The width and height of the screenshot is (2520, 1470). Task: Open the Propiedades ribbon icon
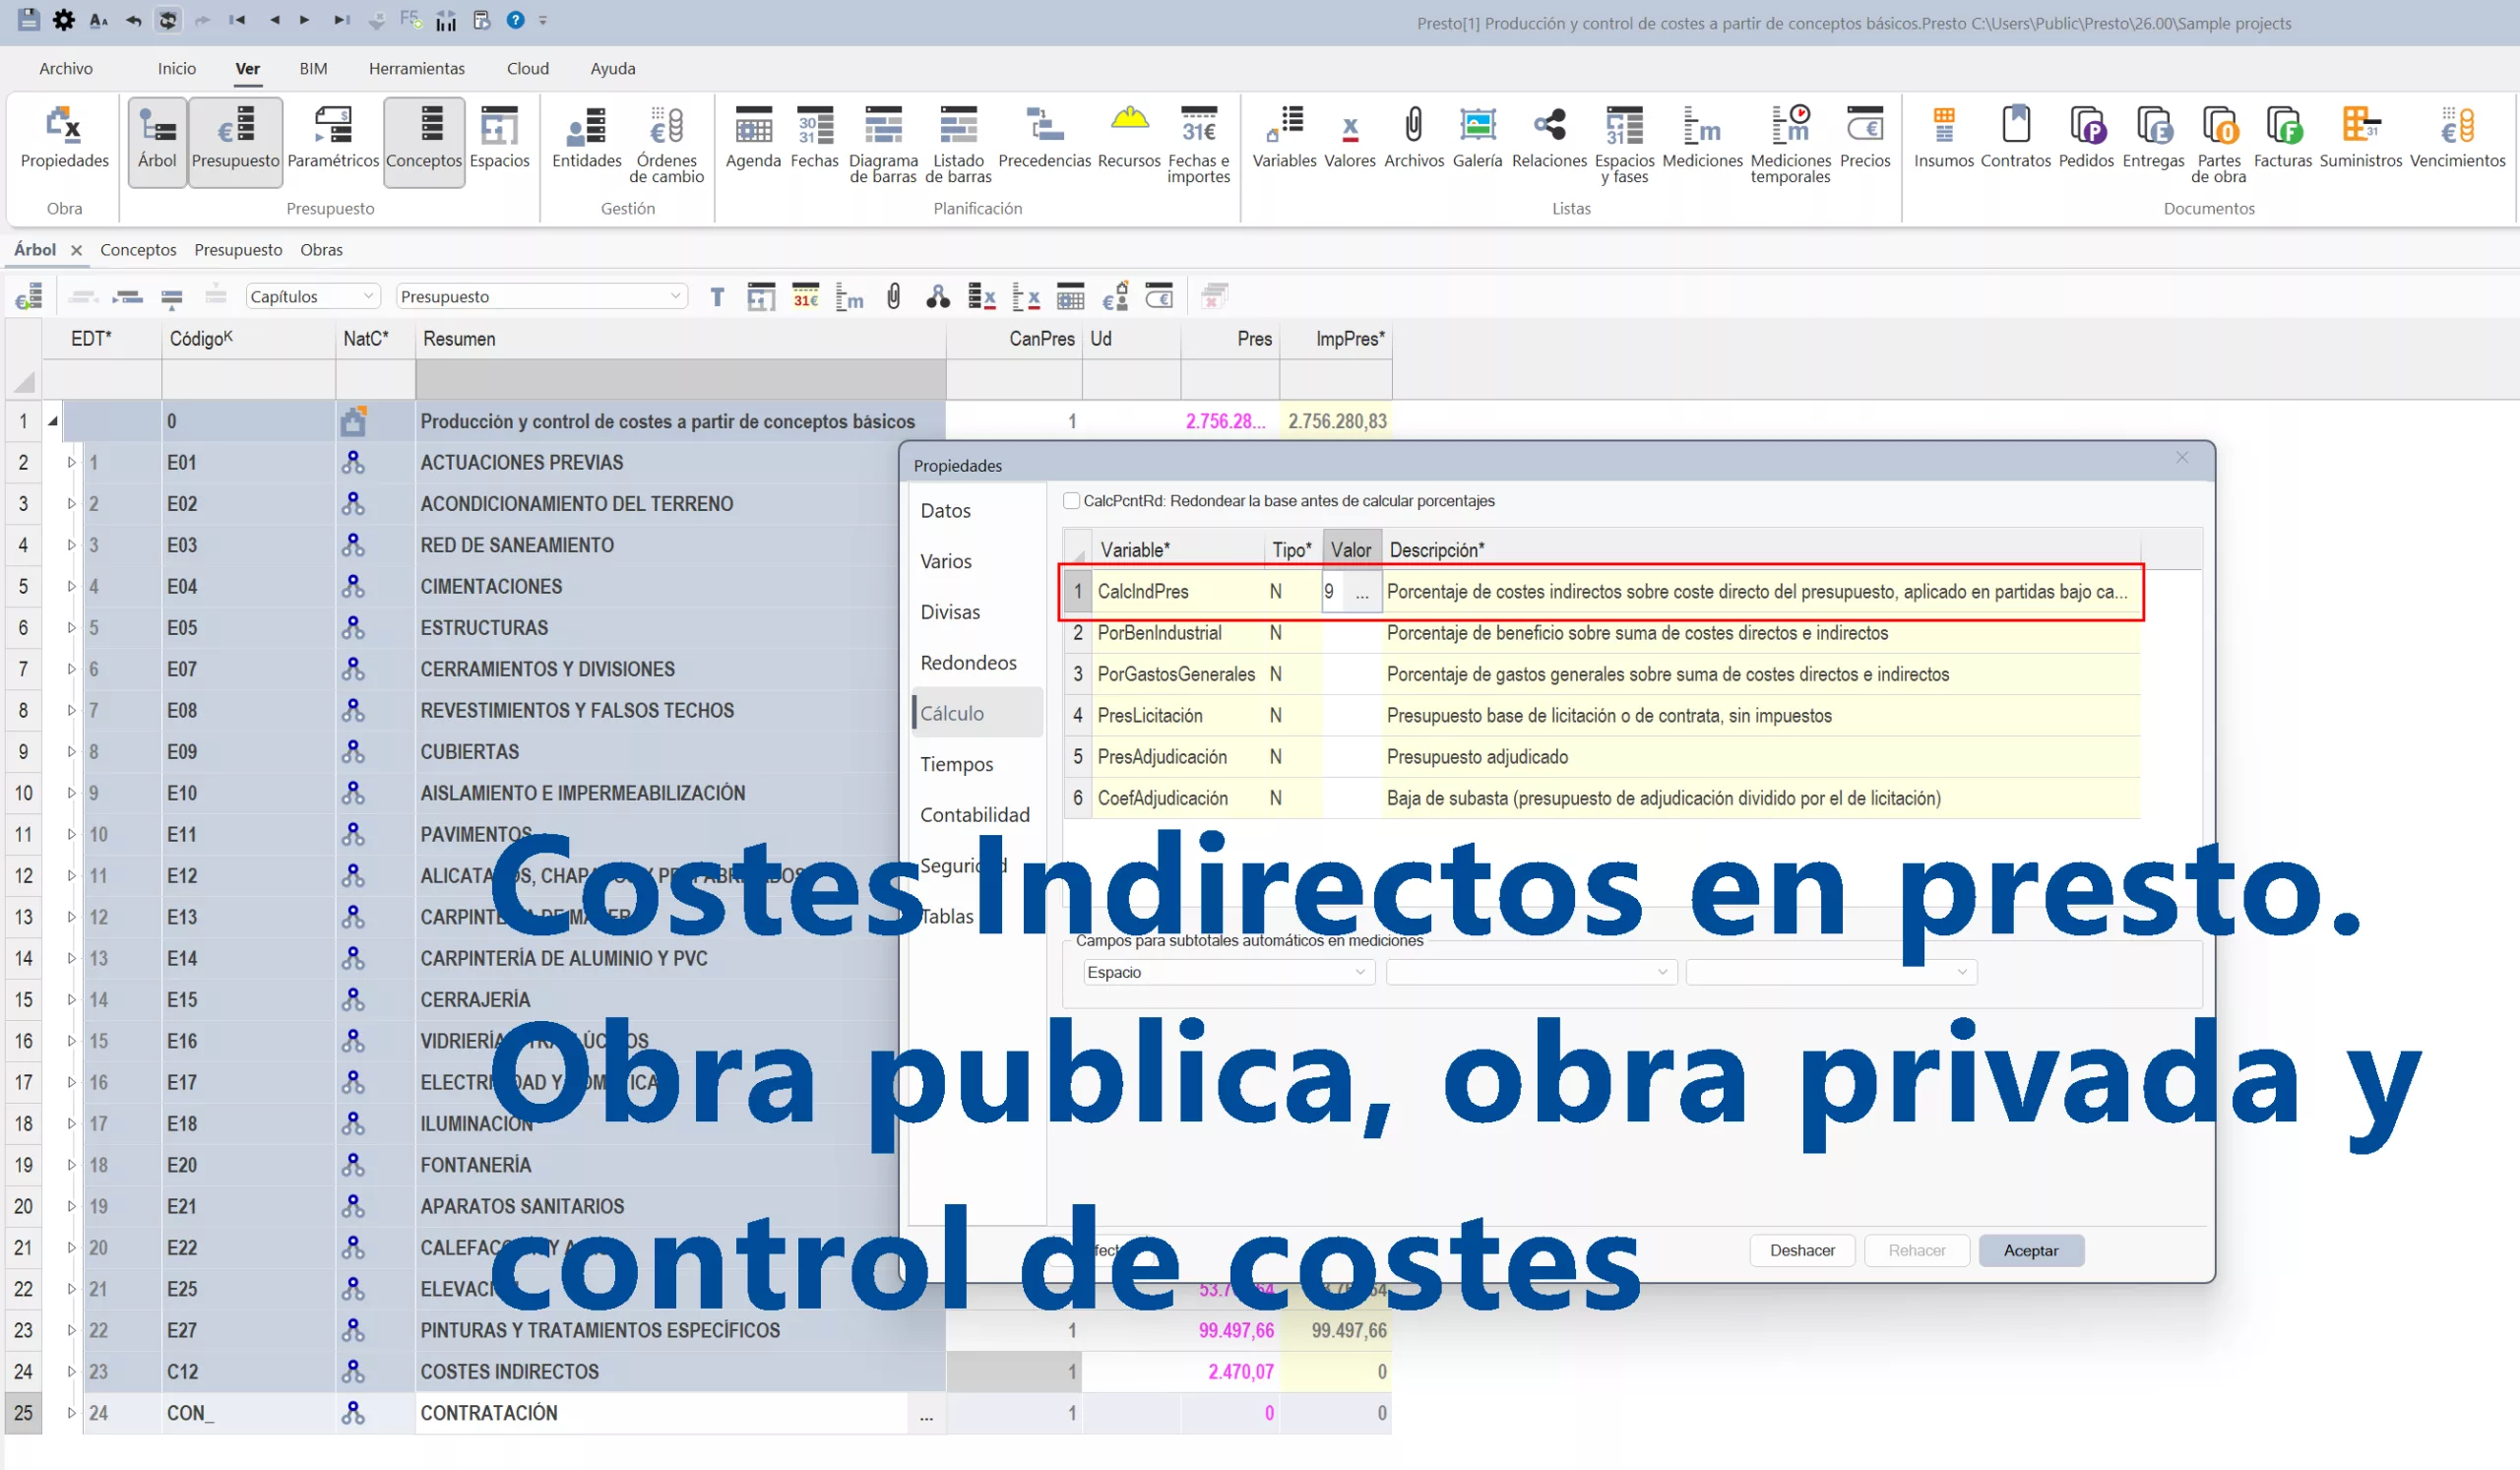coord(64,139)
